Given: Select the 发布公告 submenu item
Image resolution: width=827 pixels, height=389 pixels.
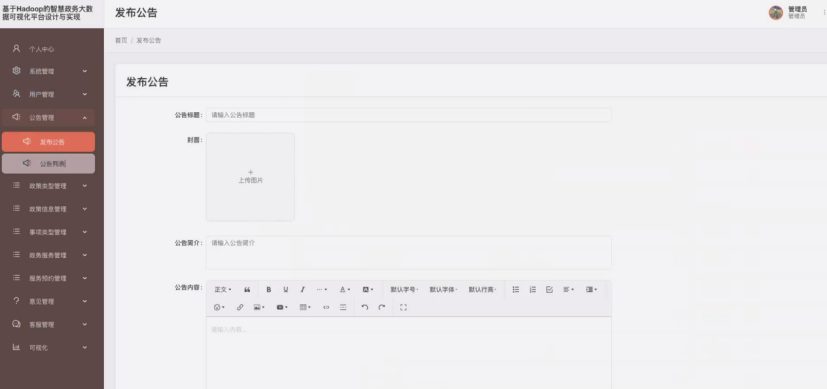Looking at the screenshot, I should (49, 142).
